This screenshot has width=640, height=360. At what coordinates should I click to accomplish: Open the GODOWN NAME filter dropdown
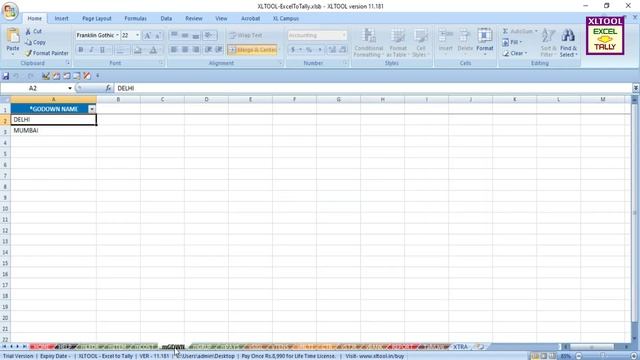pyautogui.click(x=92, y=109)
